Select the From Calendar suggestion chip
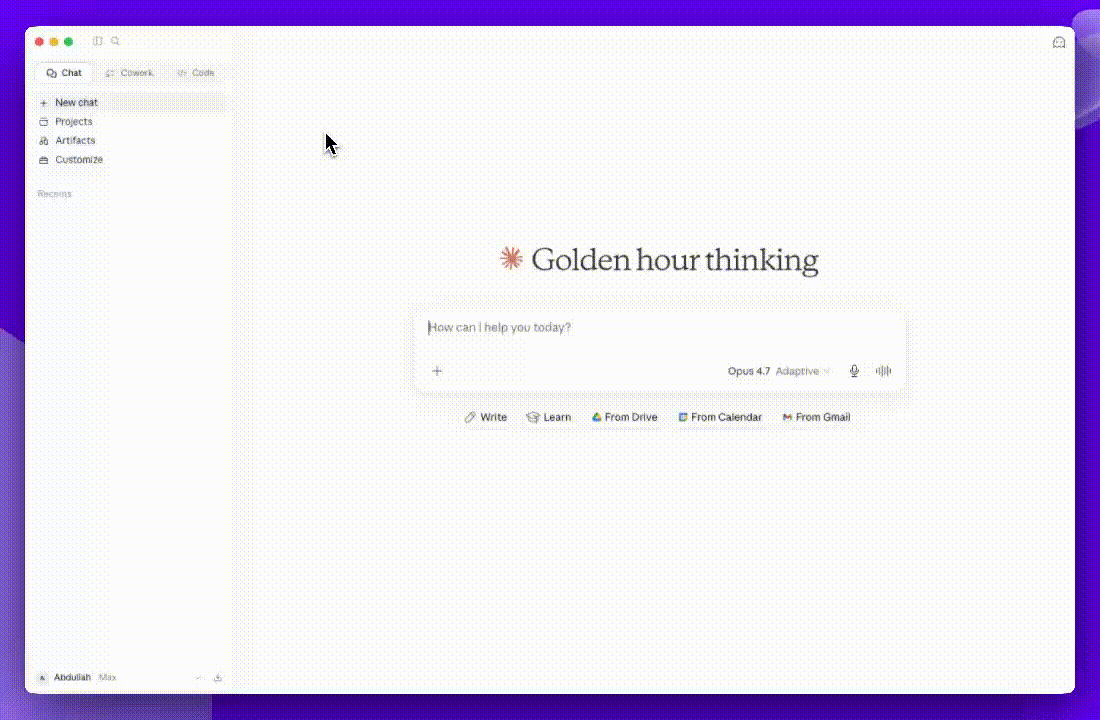The height and width of the screenshot is (720, 1100). pyautogui.click(x=720, y=417)
